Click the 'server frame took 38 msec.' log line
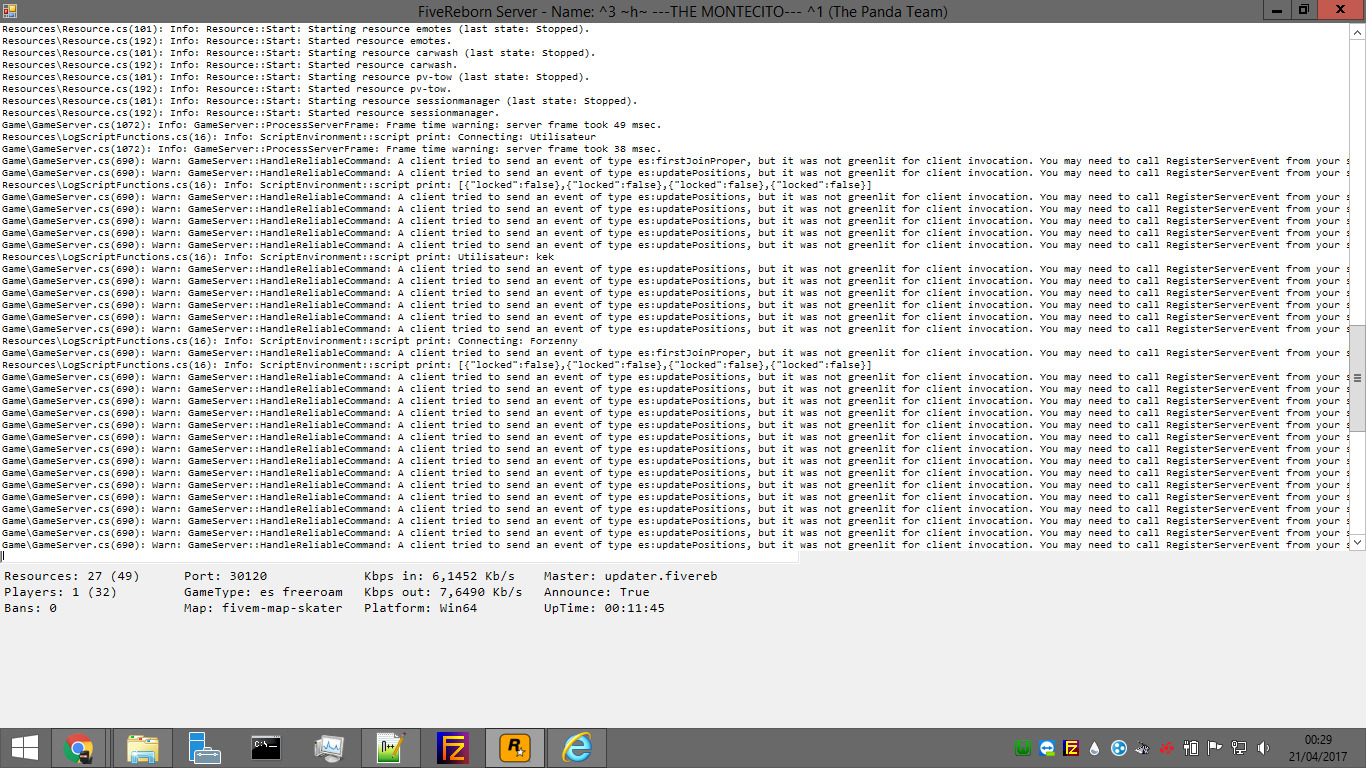1366x768 pixels. [x=332, y=149]
